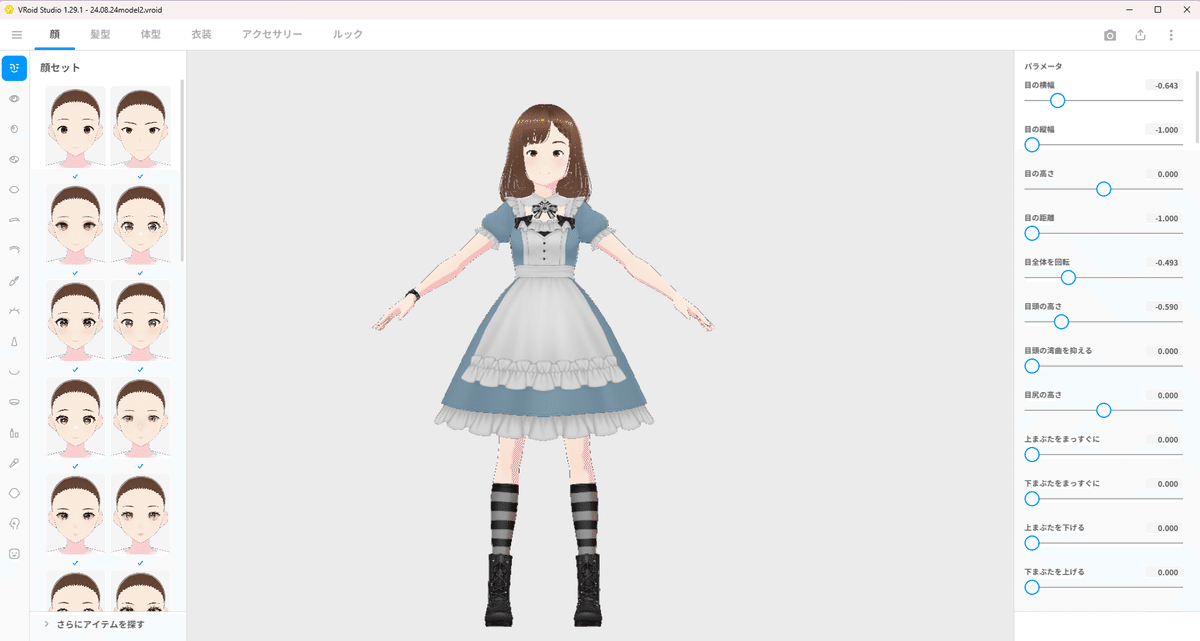The height and width of the screenshot is (641, 1200).
Task: Click the 目頭の高さ slider handle
Action: [x=1061, y=322]
